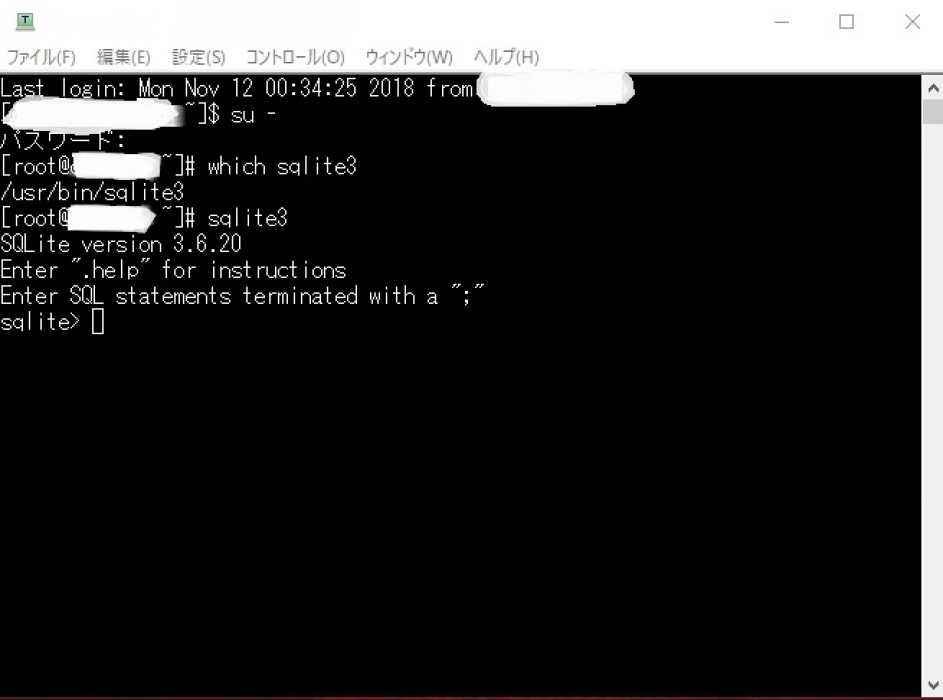Click the scrollbar down arrow
Screen dimensions: 943x700
point(933,685)
